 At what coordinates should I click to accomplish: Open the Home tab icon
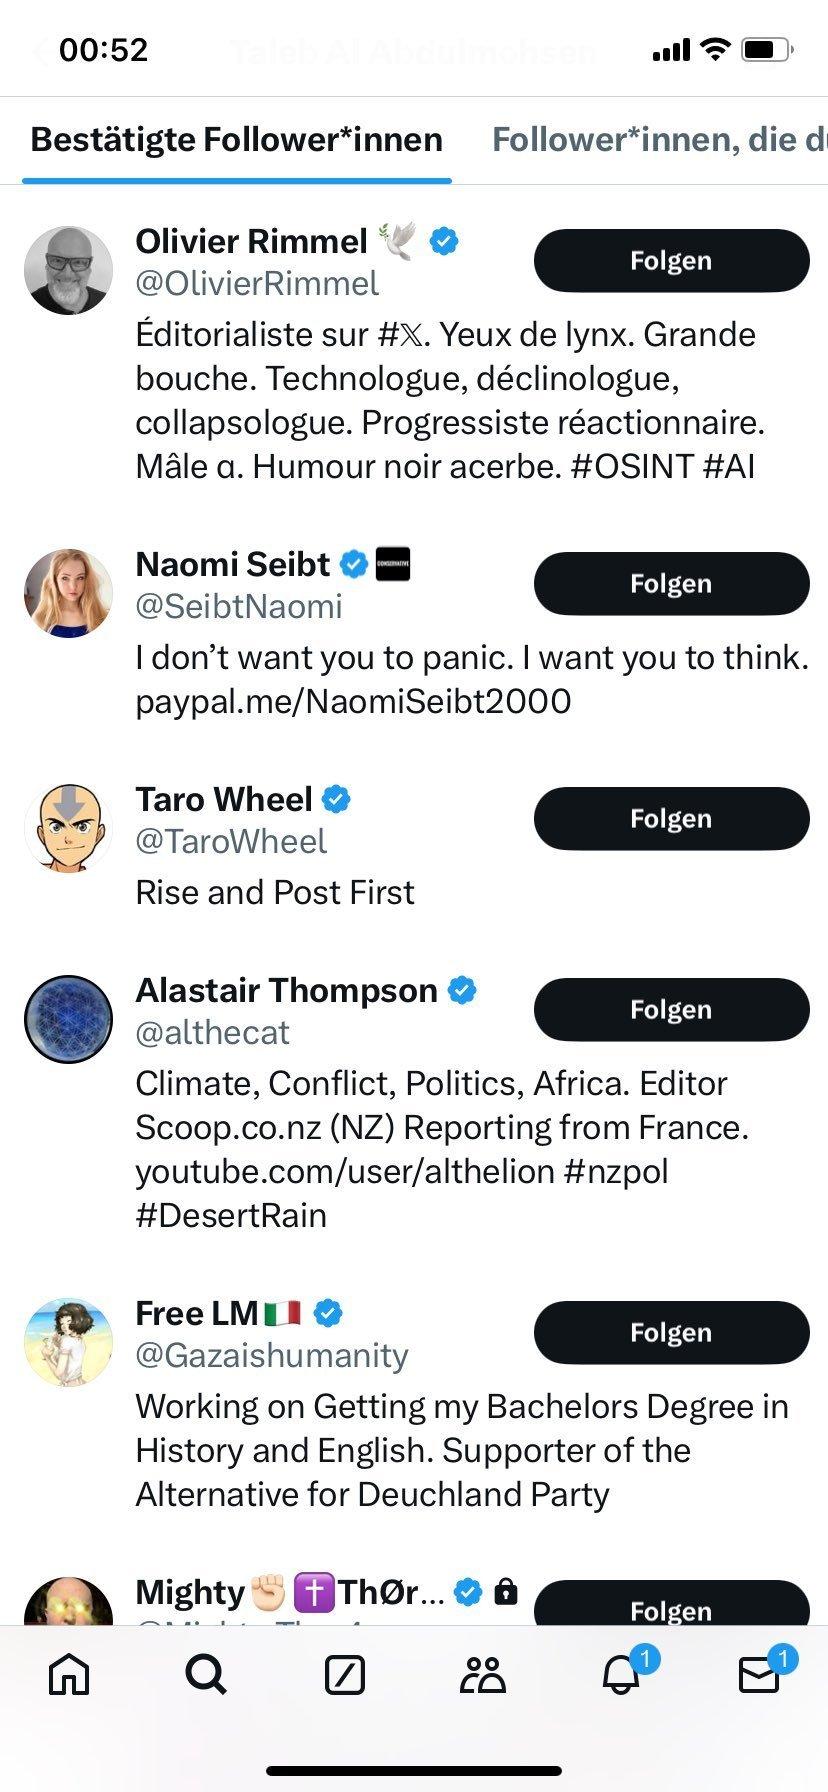coord(69,1674)
